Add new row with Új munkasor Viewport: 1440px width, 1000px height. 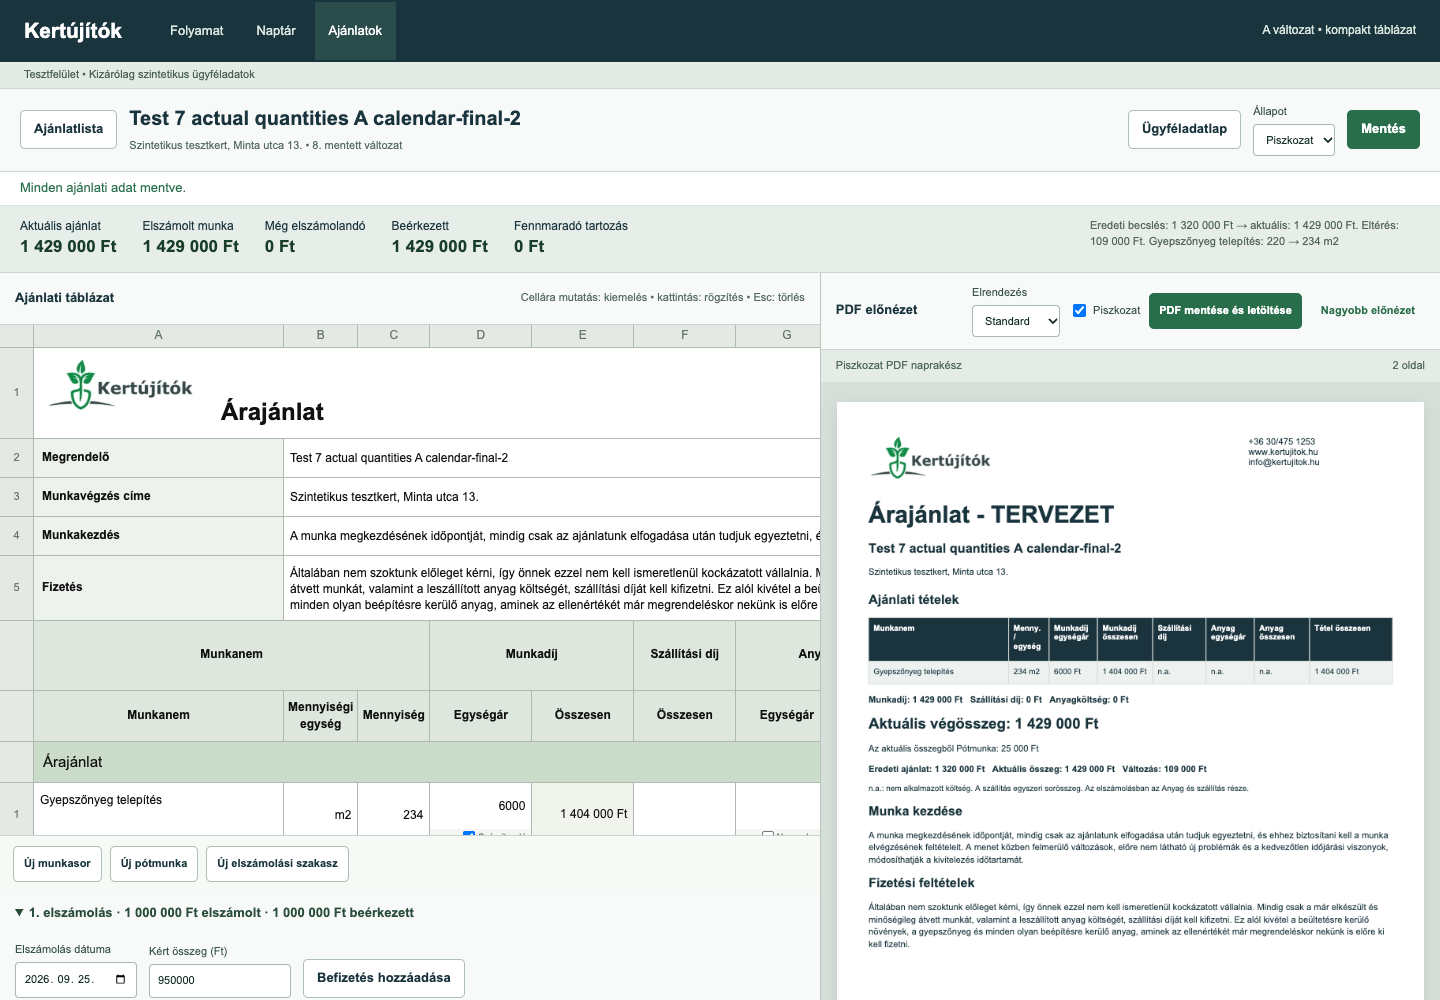click(x=57, y=863)
